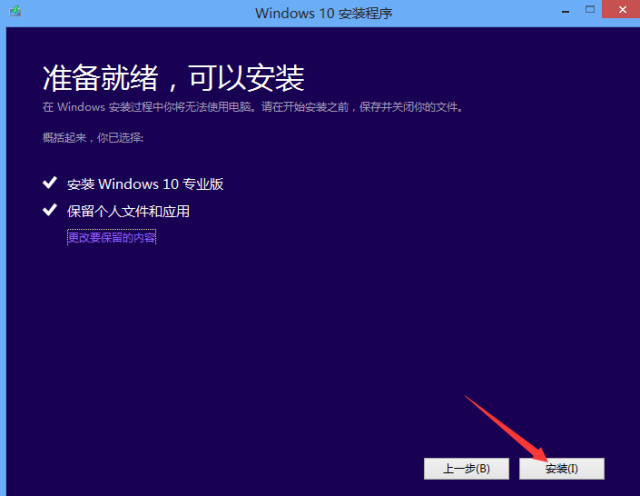Click the blank title bar area left of the title
Screen dimensions: 640x496
point(130,13)
